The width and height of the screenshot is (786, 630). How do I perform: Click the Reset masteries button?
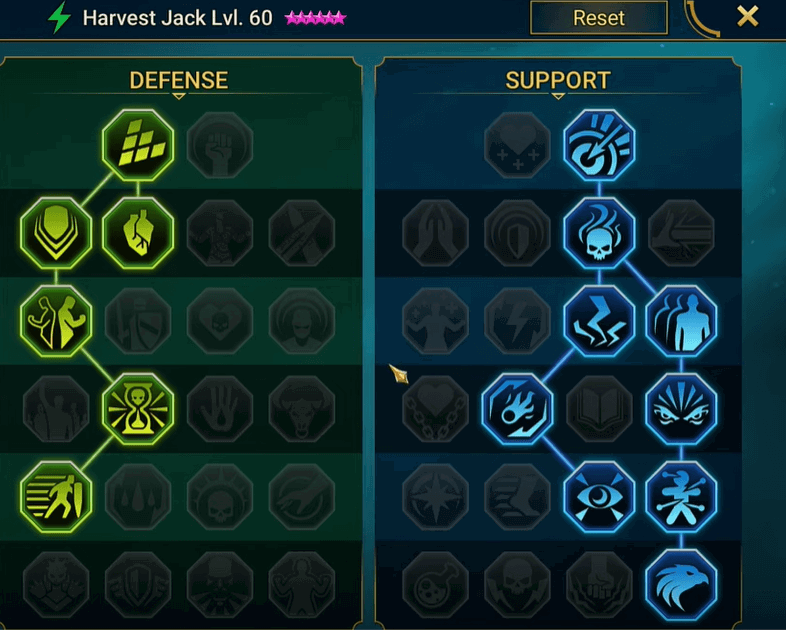pos(599,18)
